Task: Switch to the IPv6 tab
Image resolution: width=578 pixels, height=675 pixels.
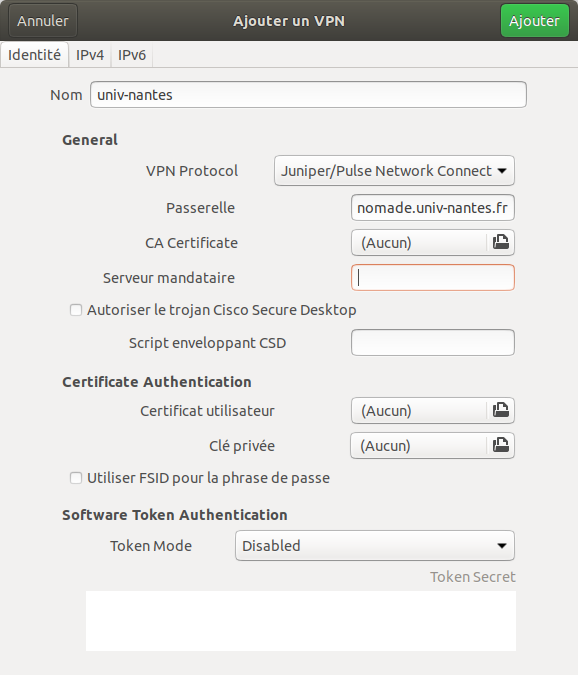Action: (x=132, y=55)
